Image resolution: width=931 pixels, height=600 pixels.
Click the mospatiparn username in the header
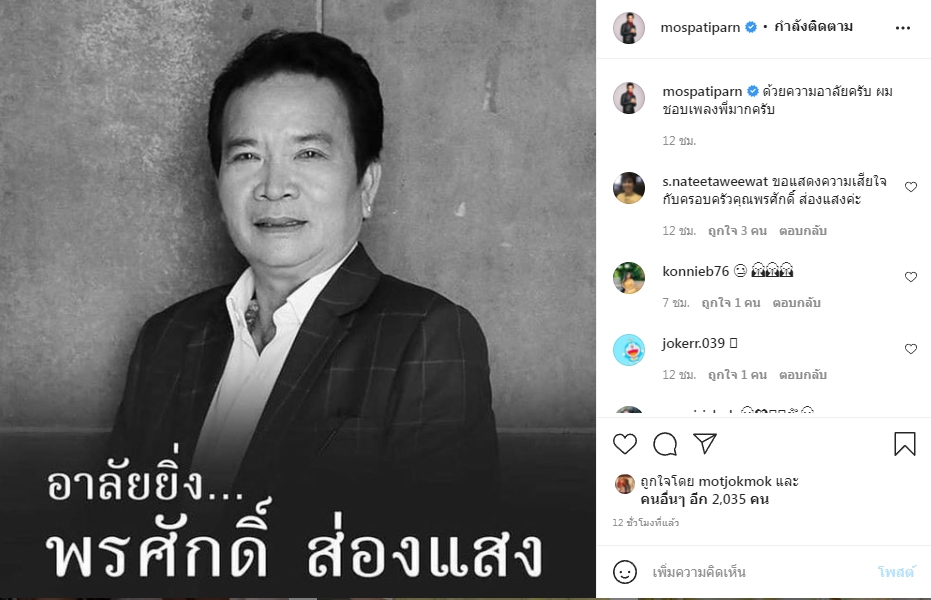point(700,27)
